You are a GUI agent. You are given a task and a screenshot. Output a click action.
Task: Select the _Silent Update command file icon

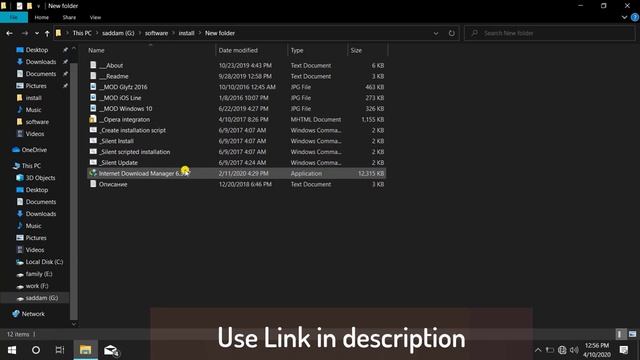(93, 162)
